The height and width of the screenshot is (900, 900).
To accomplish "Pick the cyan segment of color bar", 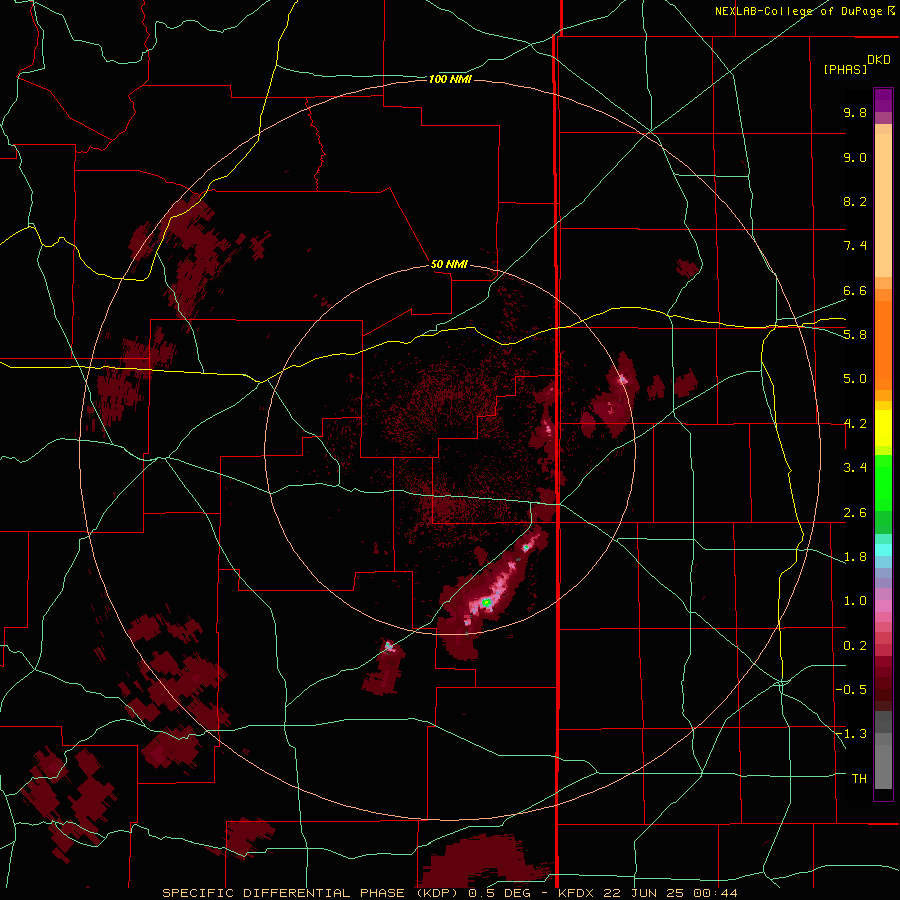I will click(883, 550).
